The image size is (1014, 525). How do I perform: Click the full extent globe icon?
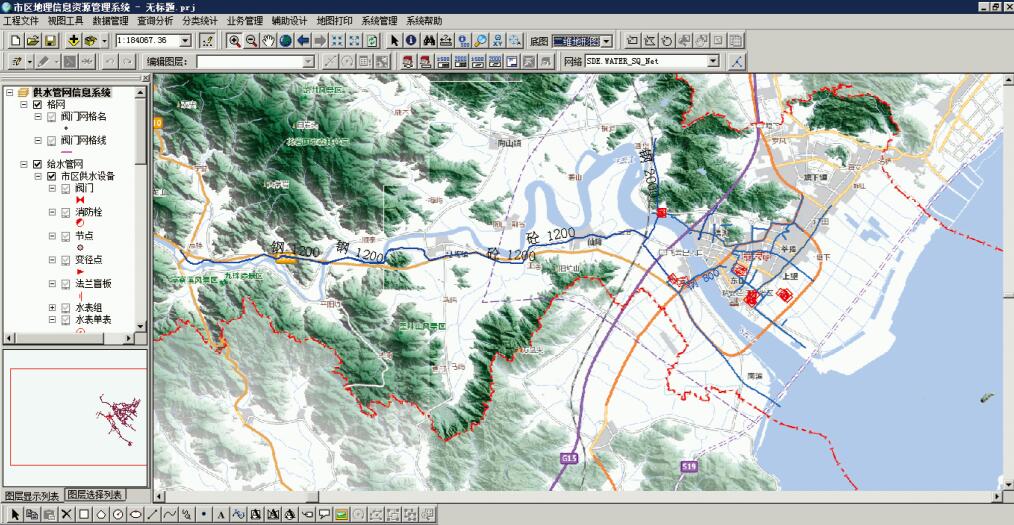tap(285, 41)
